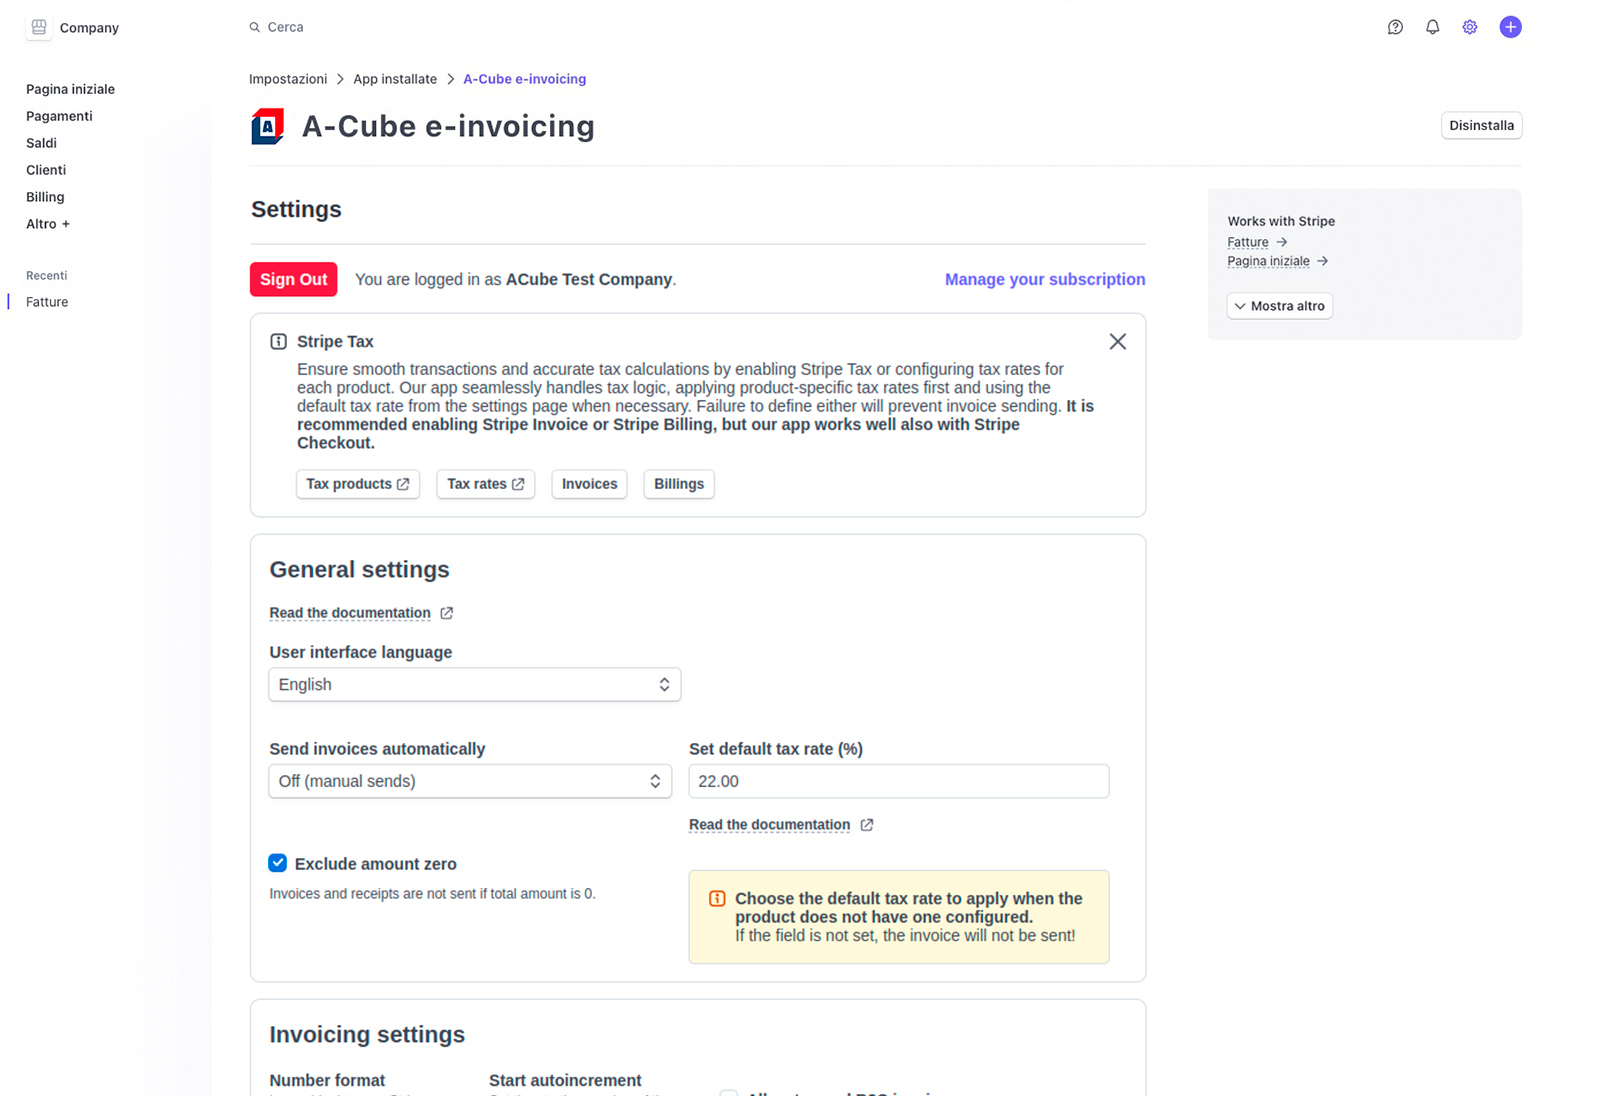Check the Allow to send B2C invoicing box

click(x=729, y=1092)
